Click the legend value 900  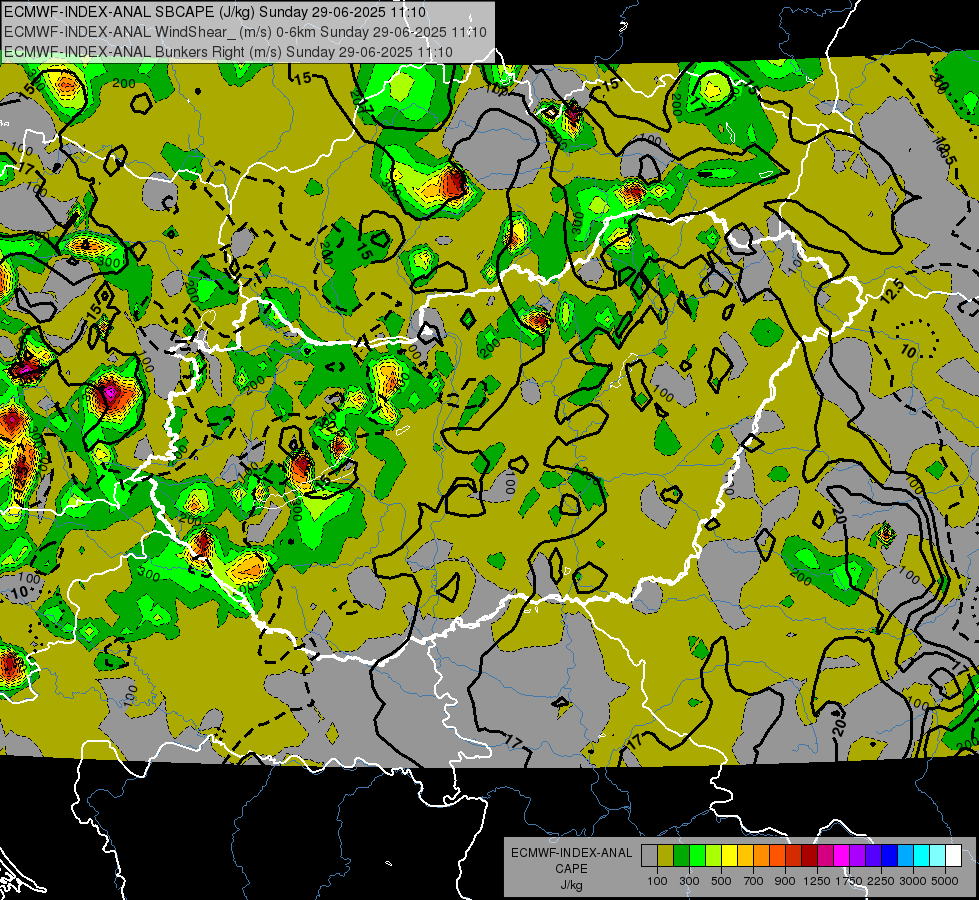785,881
